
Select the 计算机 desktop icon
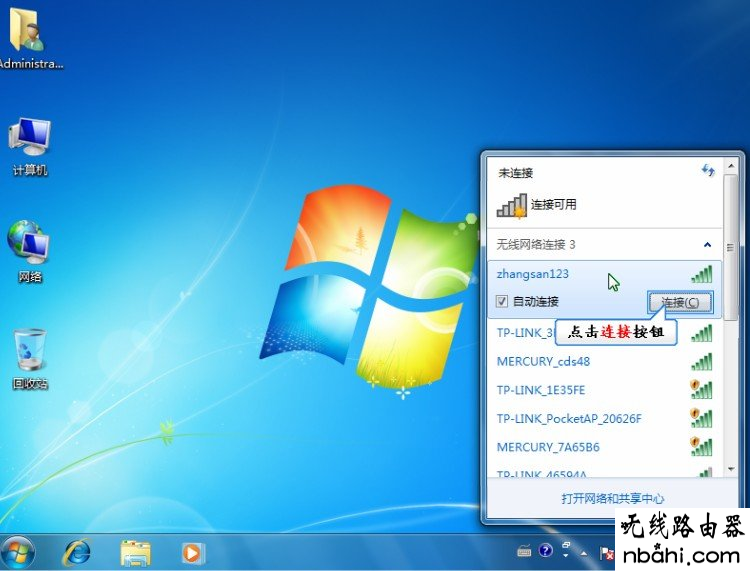coord(30,146)
